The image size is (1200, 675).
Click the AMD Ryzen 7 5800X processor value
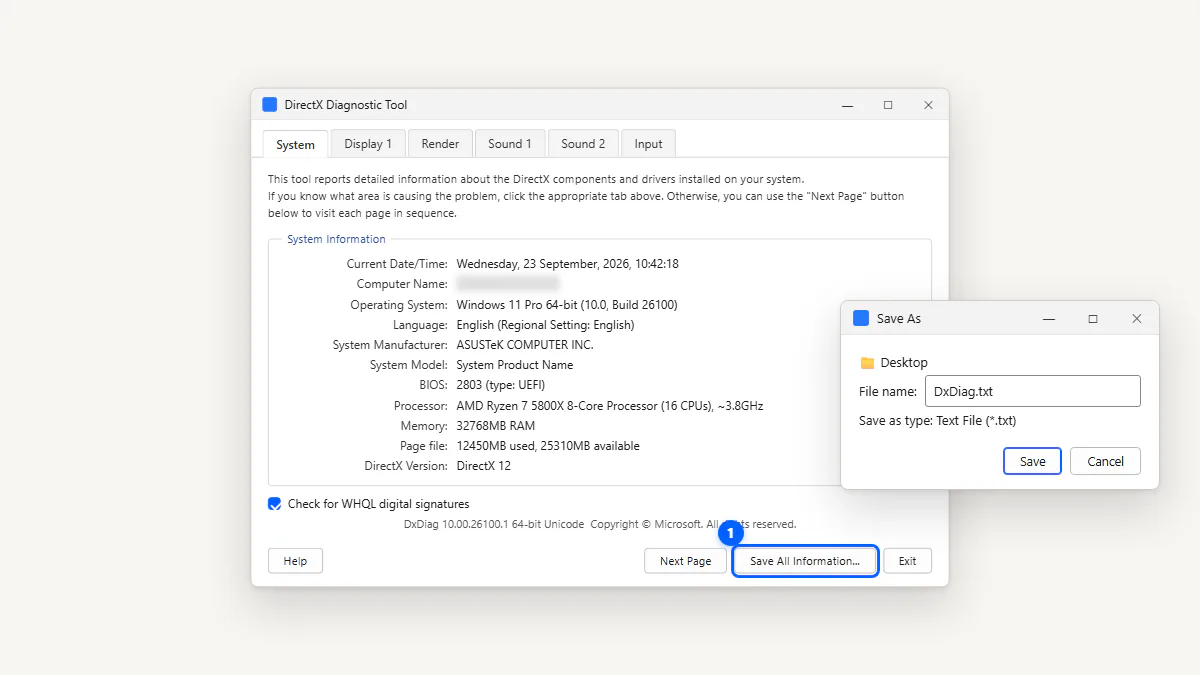click(x=610, y=406)
